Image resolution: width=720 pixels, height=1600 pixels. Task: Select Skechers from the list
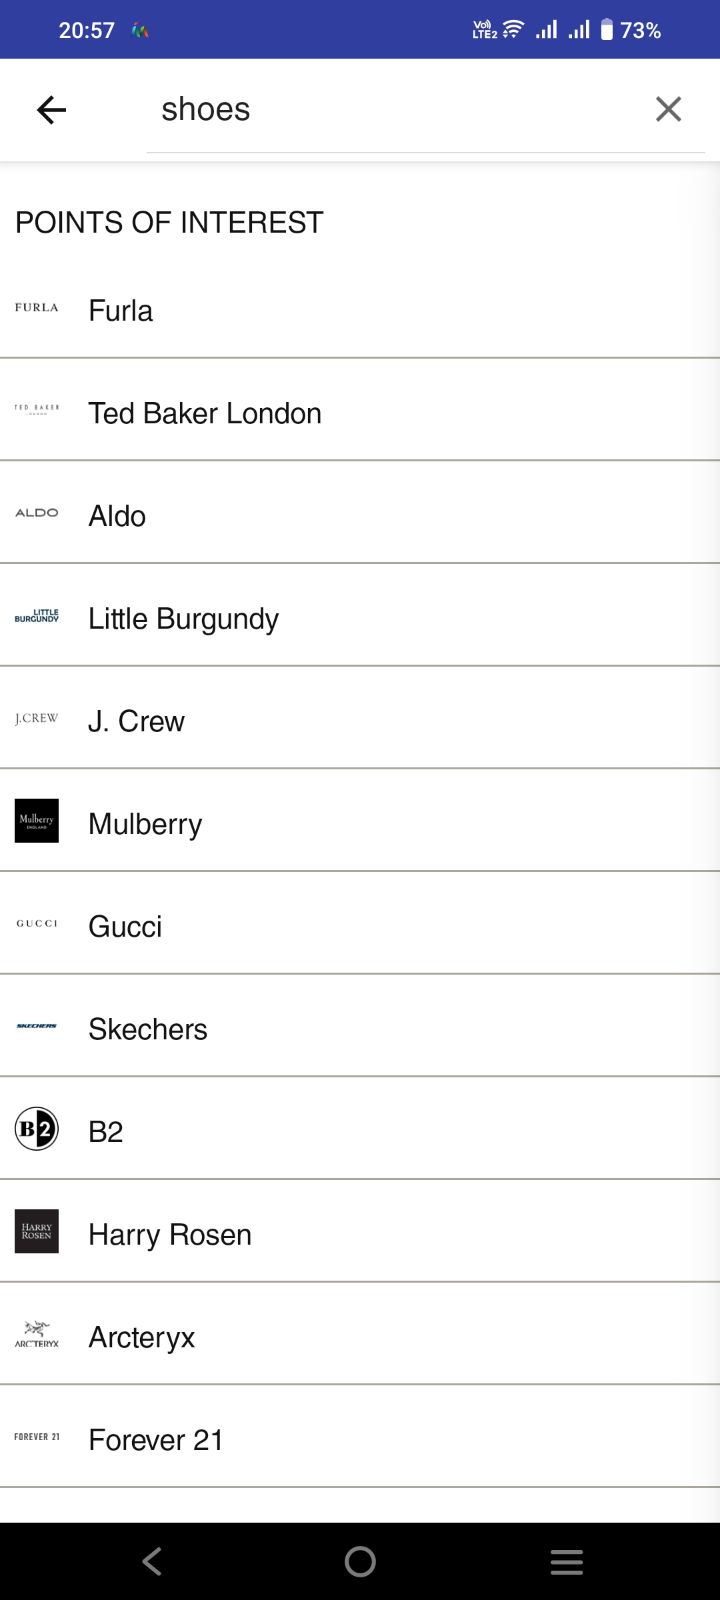[148, 1029]
